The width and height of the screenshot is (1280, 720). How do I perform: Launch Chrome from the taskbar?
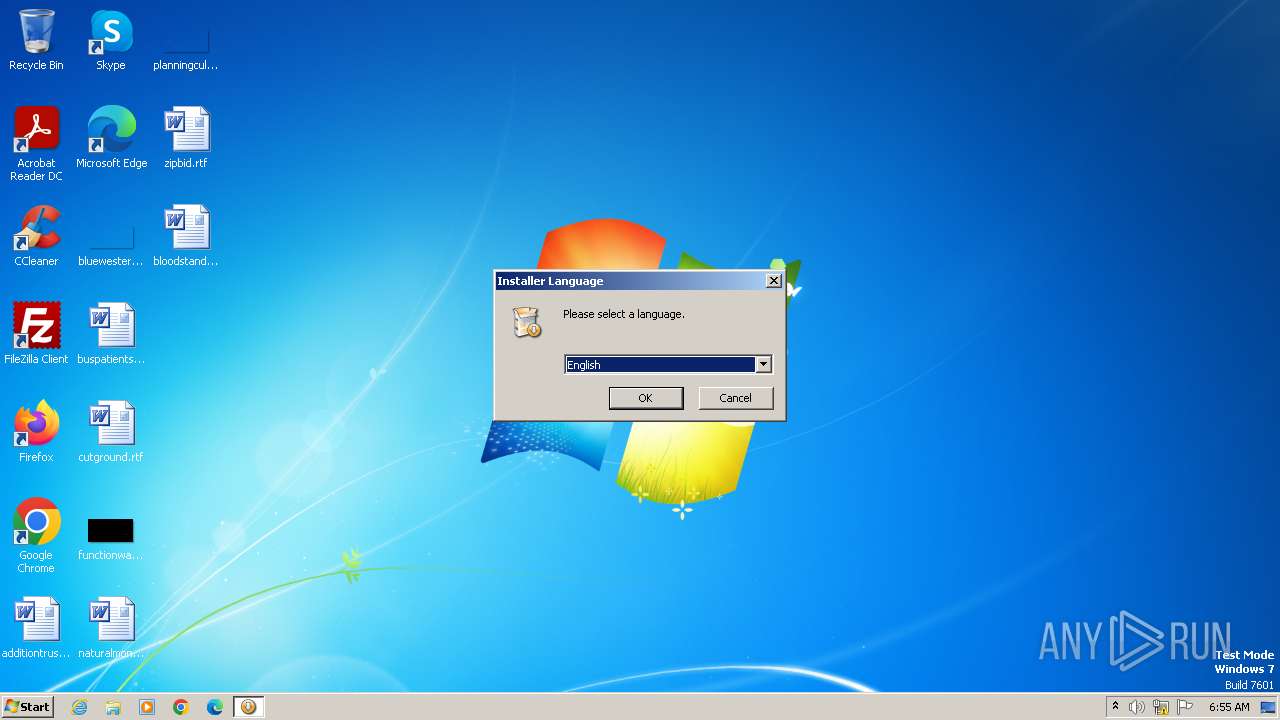click(x=181, y=707)
